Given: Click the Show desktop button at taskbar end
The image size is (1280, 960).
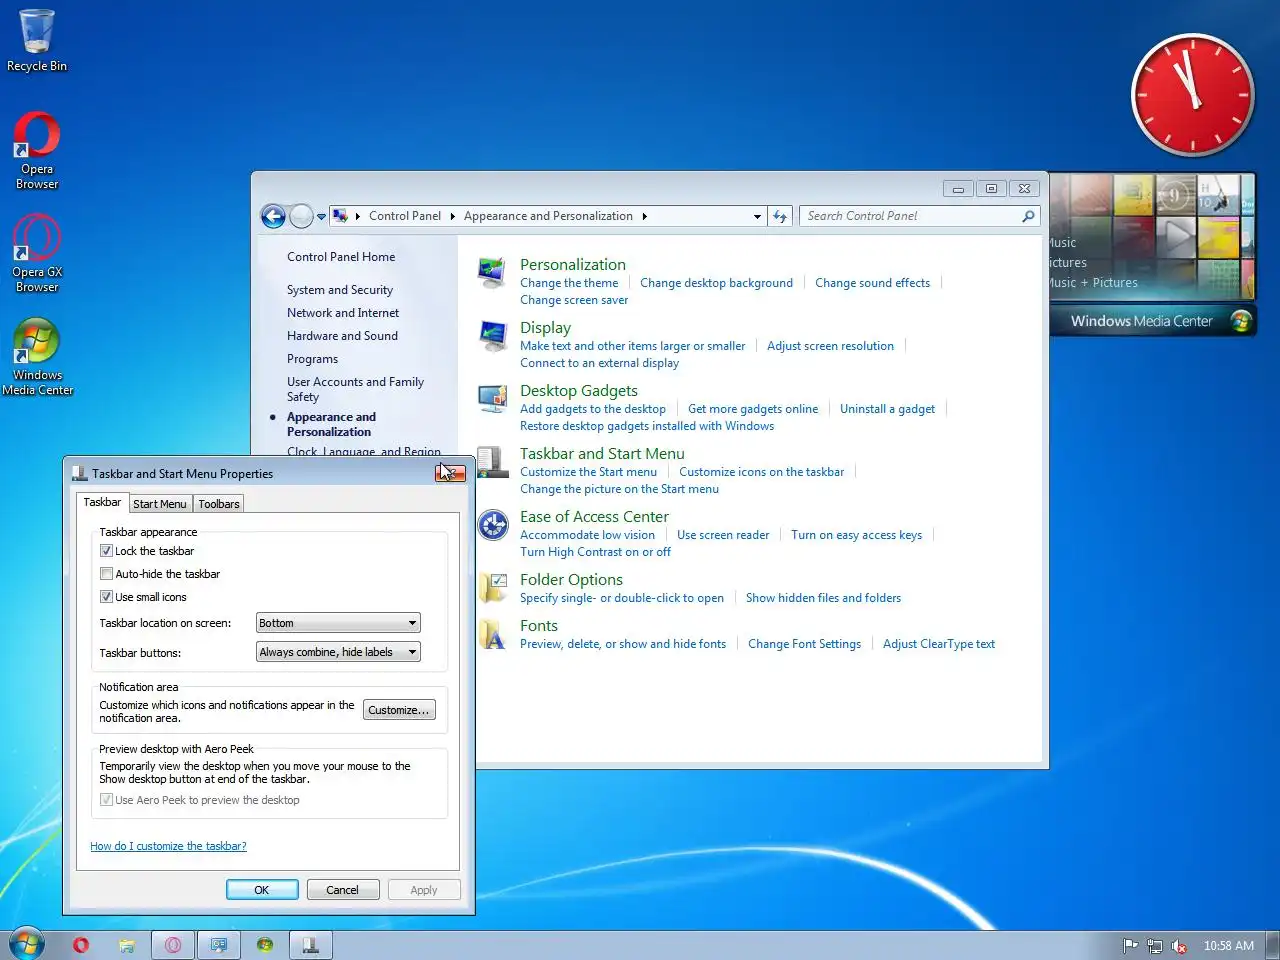Looking at the screenshot, I should [1272, 945].
